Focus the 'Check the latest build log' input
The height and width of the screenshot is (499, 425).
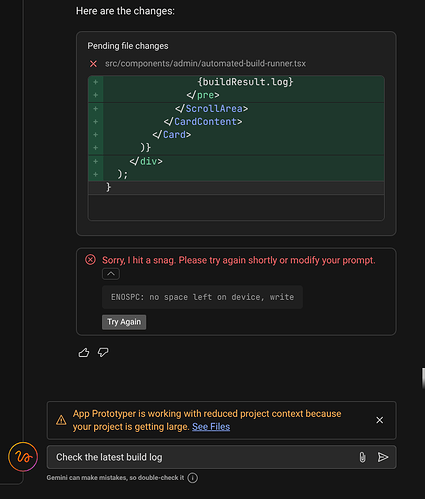point(203,457)
